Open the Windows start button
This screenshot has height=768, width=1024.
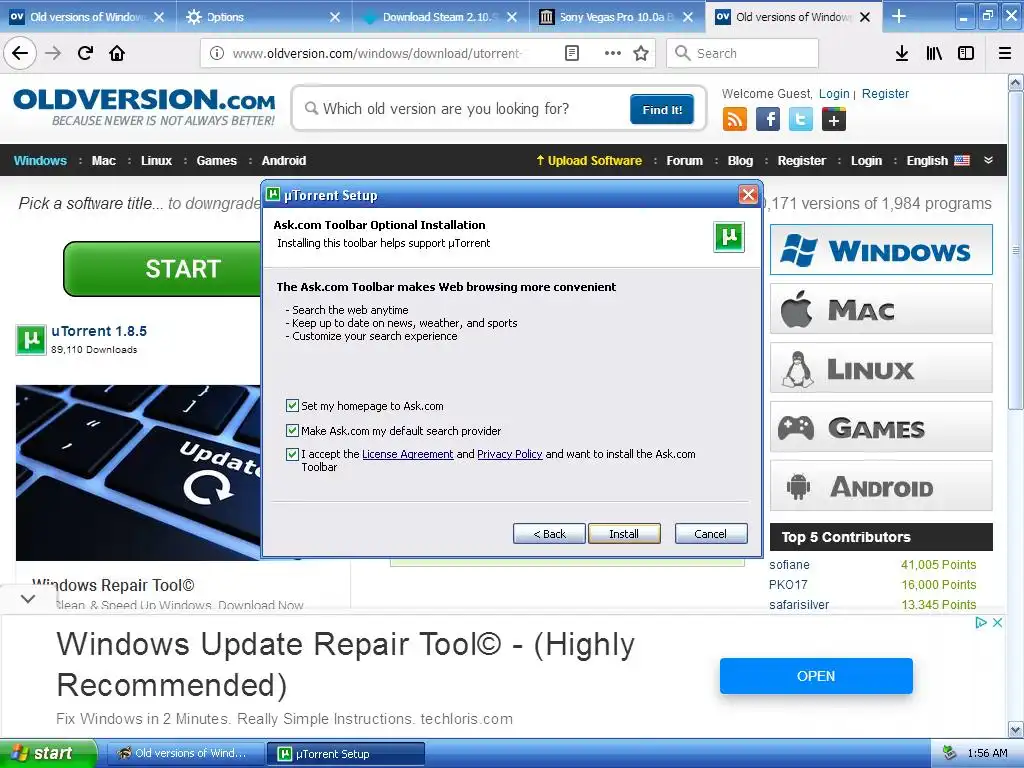47,753
